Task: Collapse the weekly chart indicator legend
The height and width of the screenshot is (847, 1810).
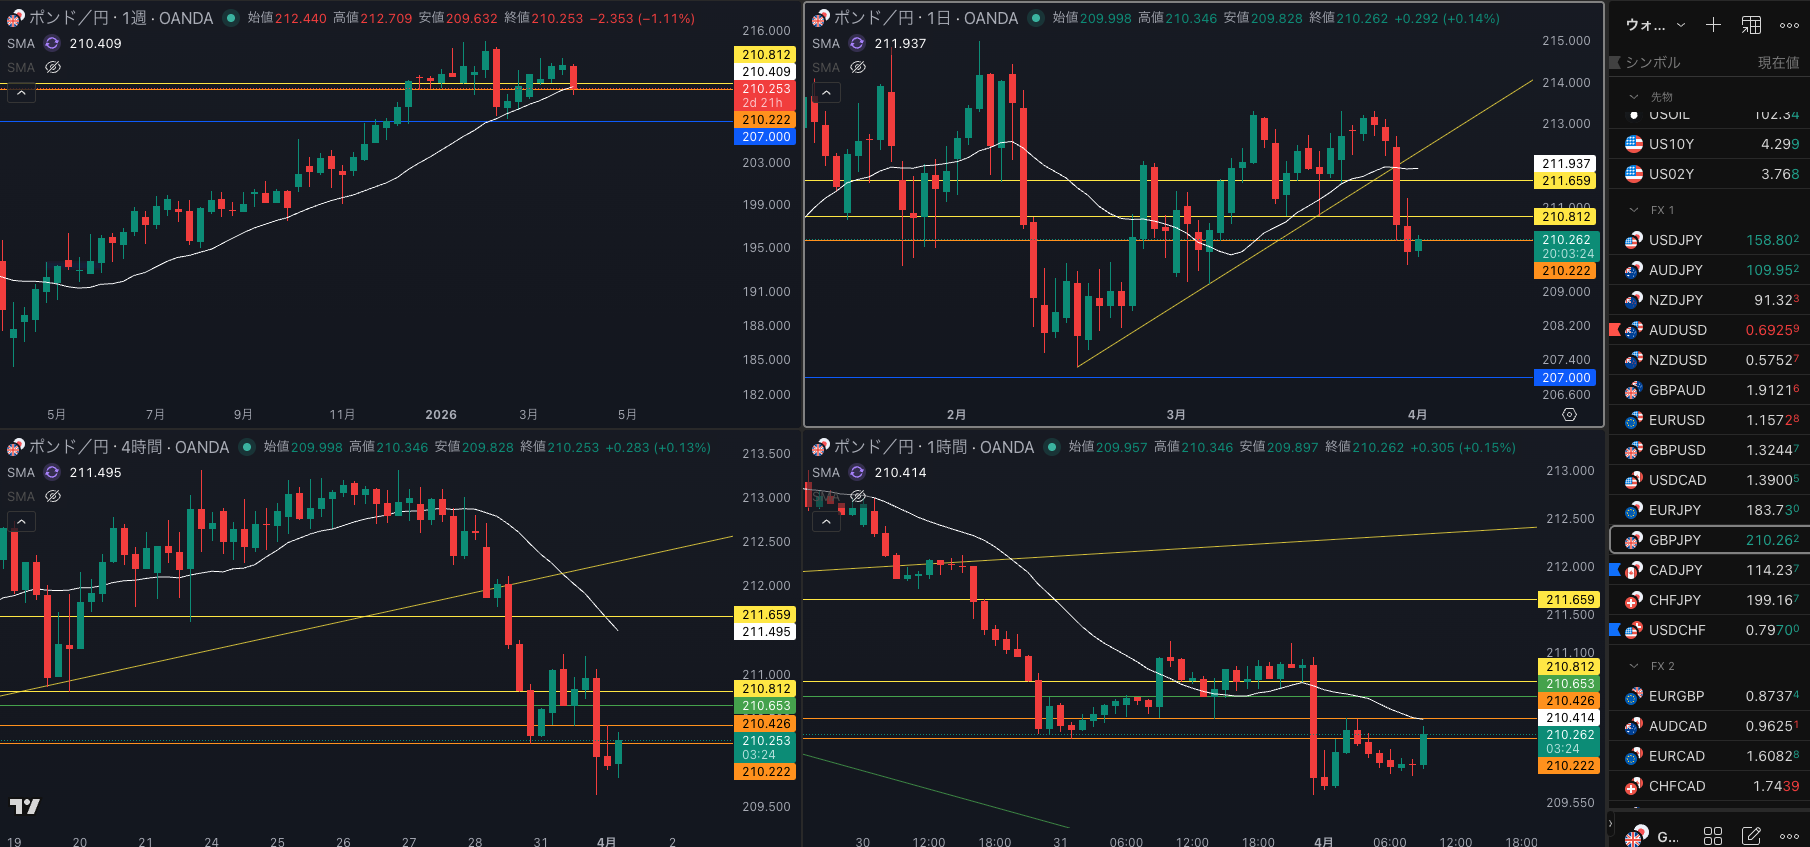Action: click(x=21, y=92)
